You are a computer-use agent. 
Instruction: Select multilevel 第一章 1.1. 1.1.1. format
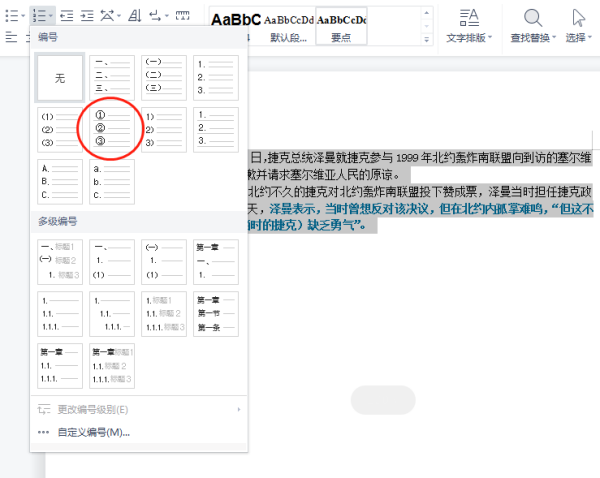pos(60,366)
